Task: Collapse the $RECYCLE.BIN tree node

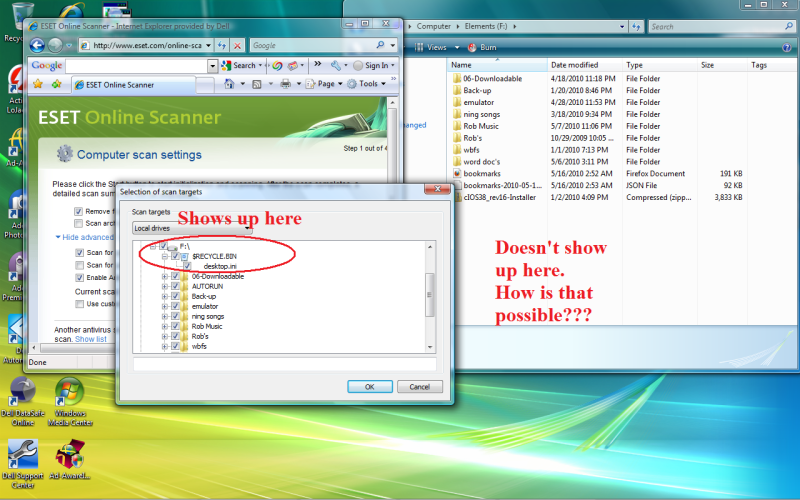Action: 165,256
